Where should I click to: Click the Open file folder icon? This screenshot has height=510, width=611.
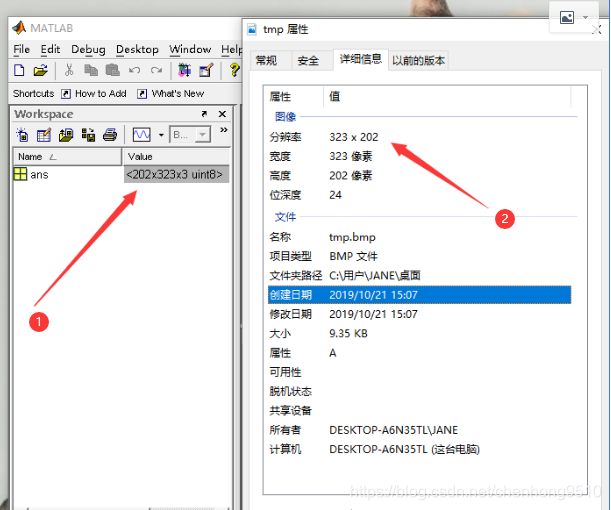(40, 70)
